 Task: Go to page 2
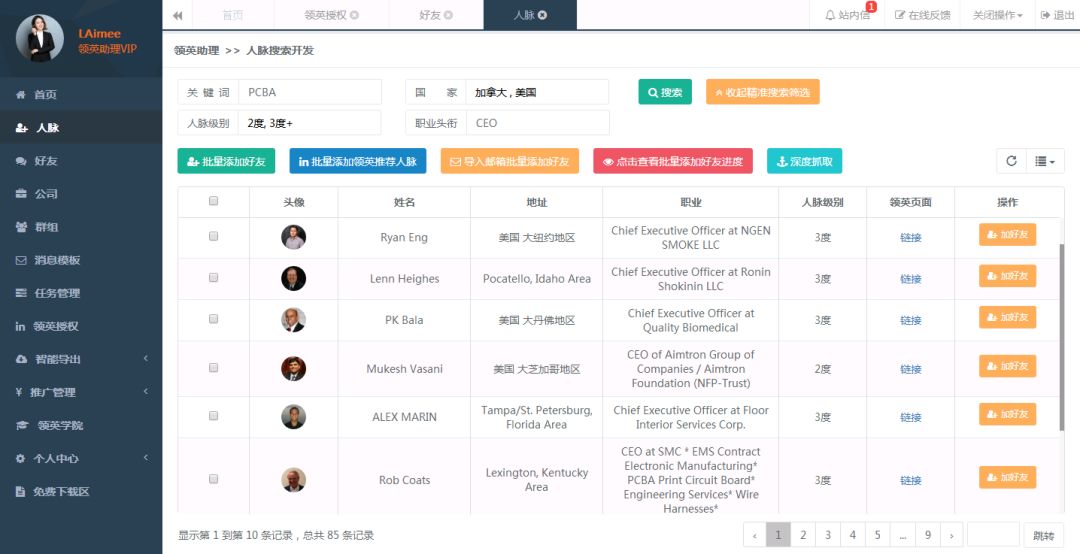click(x=803, y=535)
